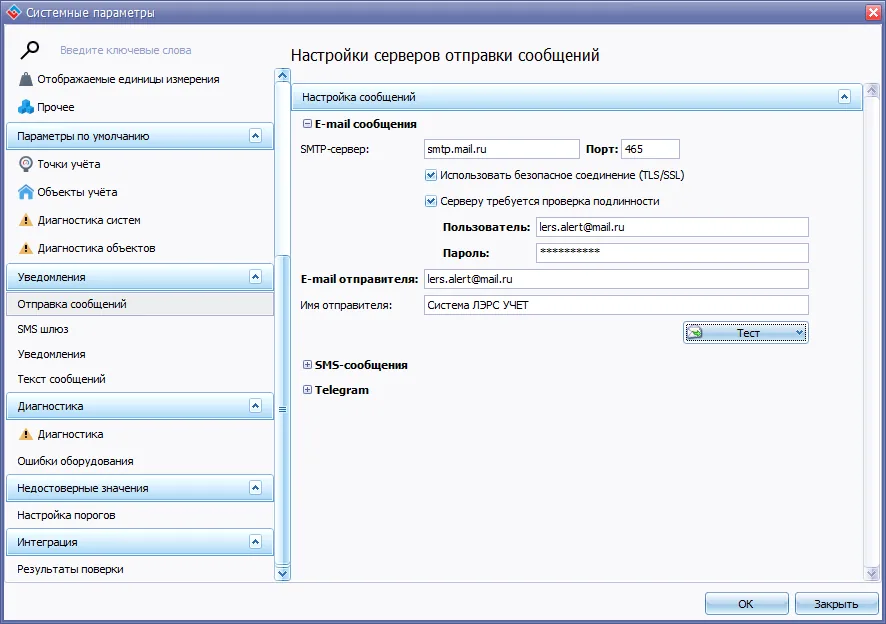Open the SMS шлюз settings page

[43, 329]
